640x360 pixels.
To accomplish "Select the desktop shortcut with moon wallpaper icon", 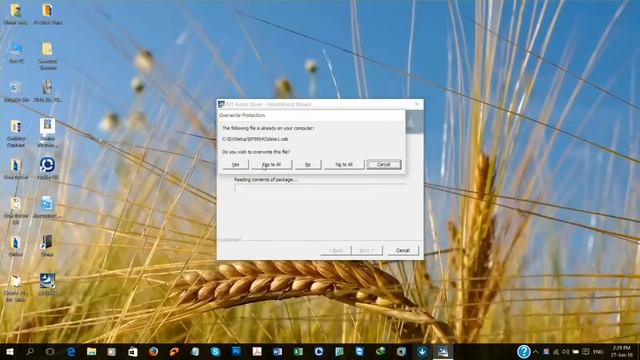I will [x=47, y=284].
